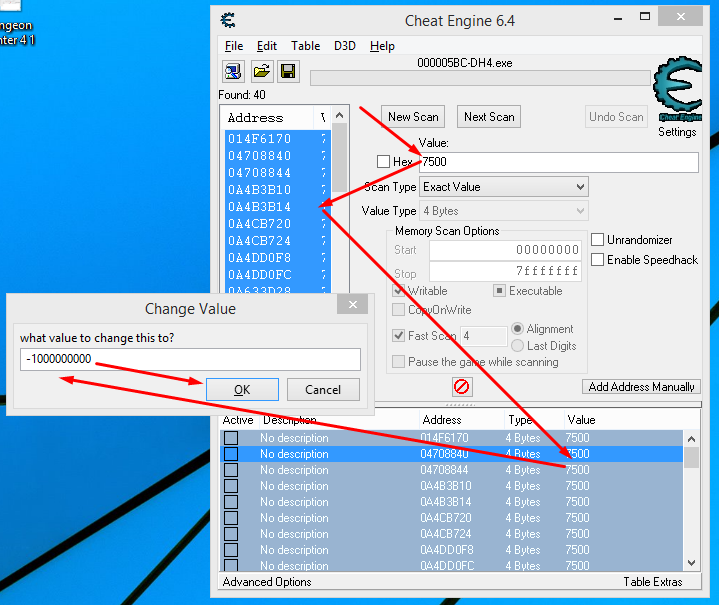This screenshot has height=605, width=719.
Task: Activate checkbox for address 014F6170 row
Action: point(231,438)
